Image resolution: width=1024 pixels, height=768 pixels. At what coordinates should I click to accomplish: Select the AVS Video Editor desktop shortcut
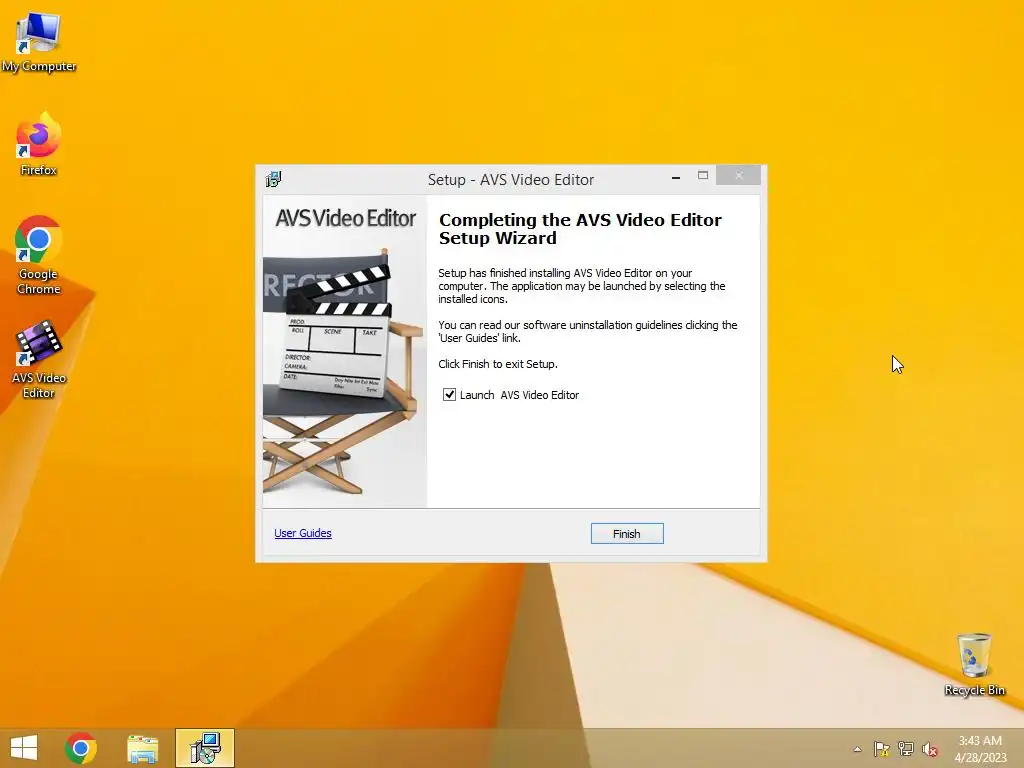[39, 359]
